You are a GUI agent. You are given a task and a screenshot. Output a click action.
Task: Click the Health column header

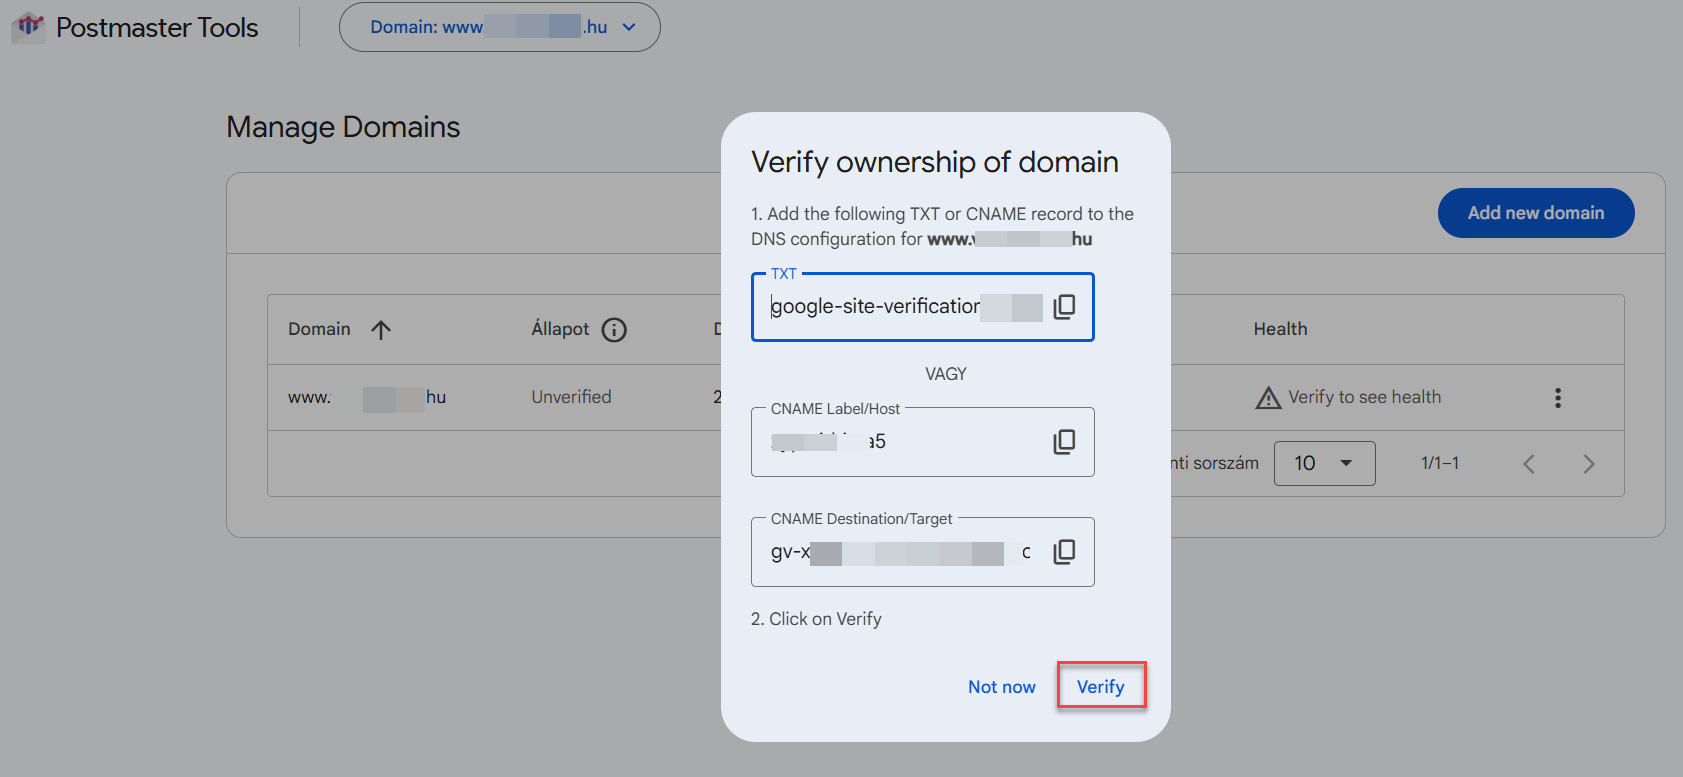(x=1280, y=329)
